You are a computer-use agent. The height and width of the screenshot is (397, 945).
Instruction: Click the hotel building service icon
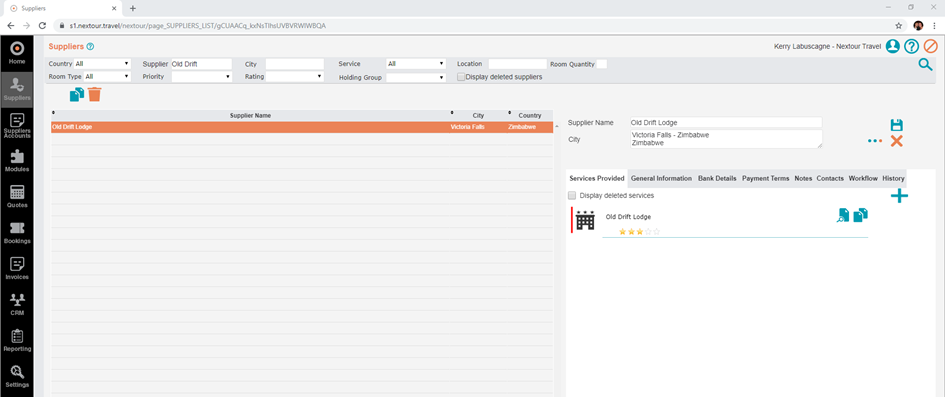585,220
